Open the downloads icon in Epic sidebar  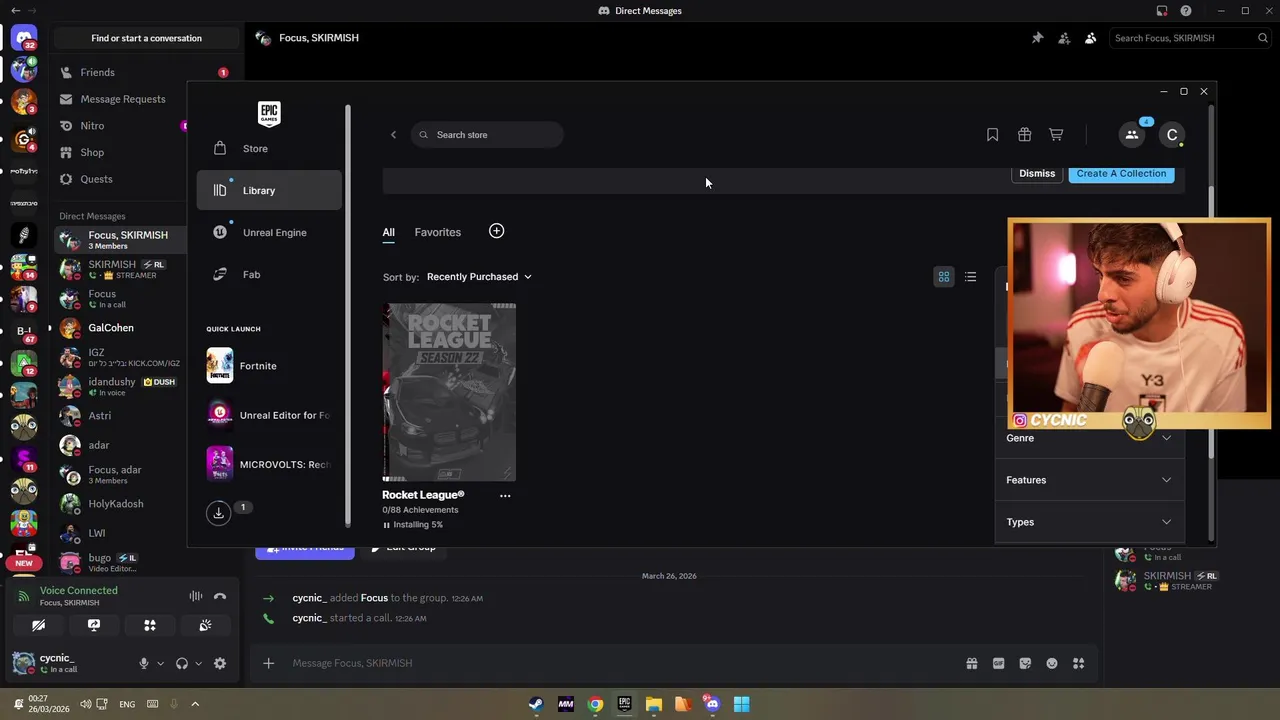[218, 512]
